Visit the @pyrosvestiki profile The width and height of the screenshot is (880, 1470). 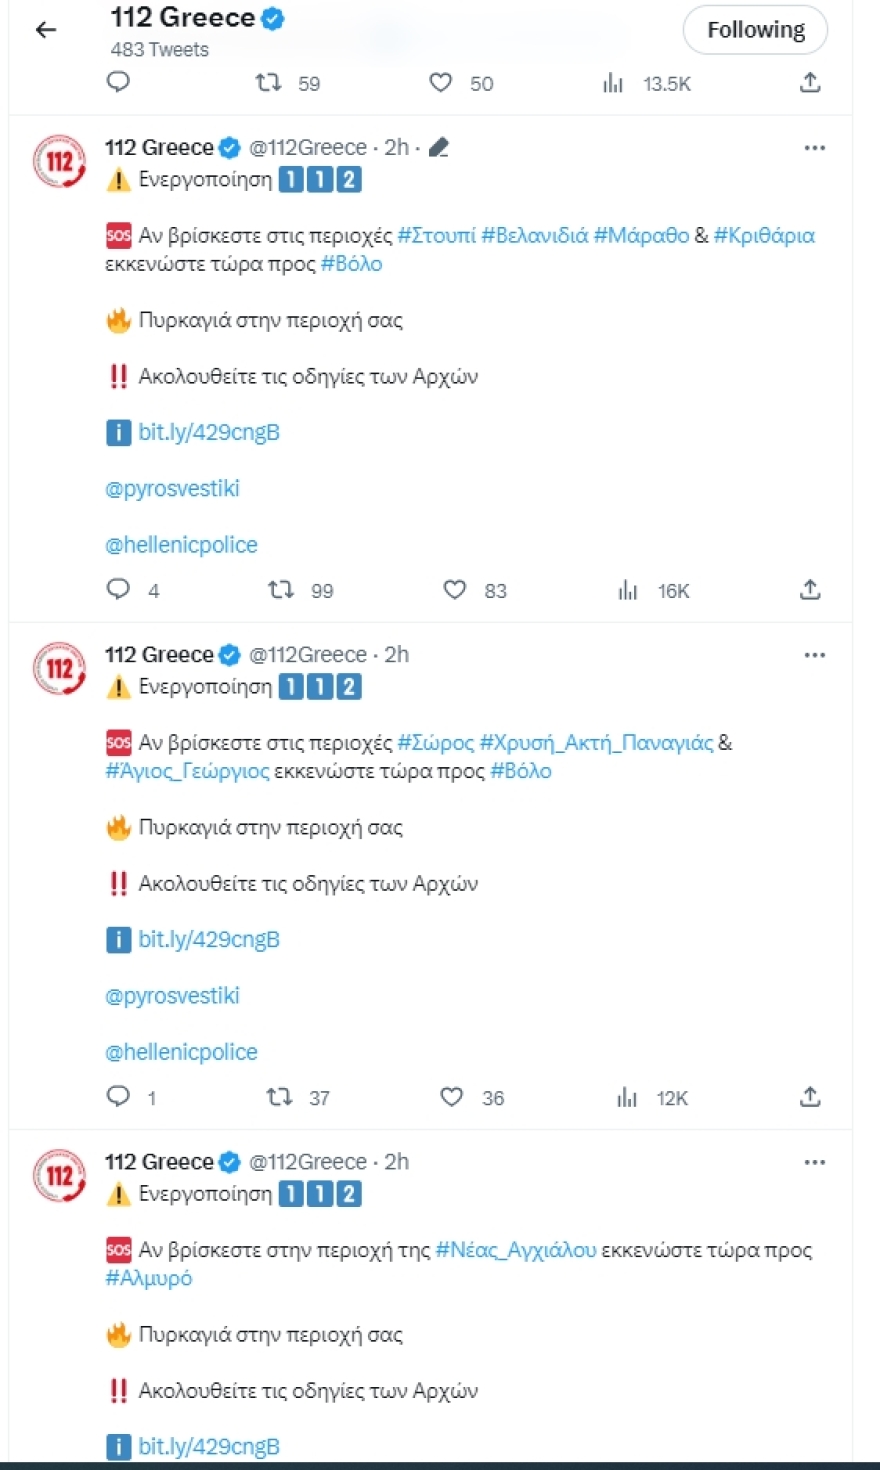point(172,488)
